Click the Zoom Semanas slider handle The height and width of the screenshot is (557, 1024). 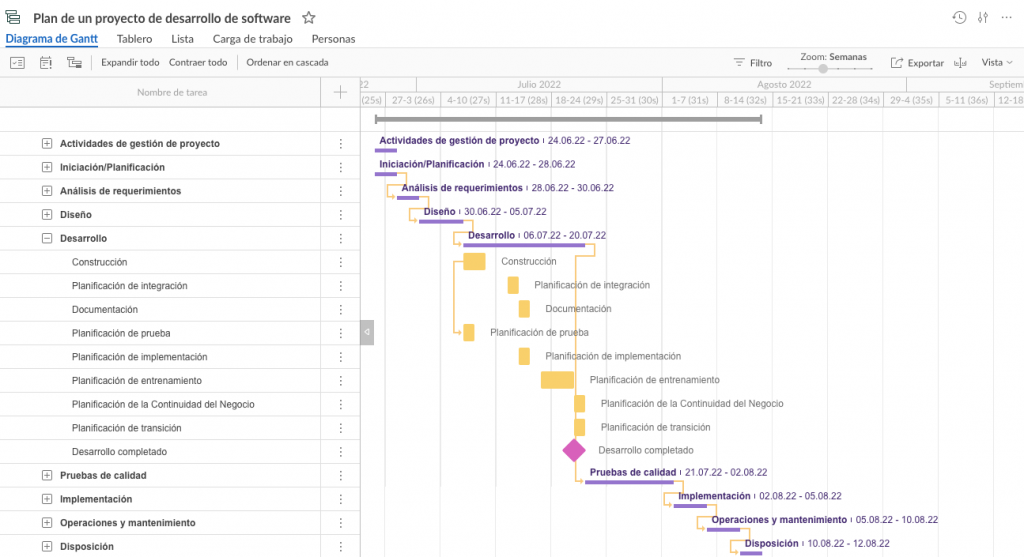(823, 69)
